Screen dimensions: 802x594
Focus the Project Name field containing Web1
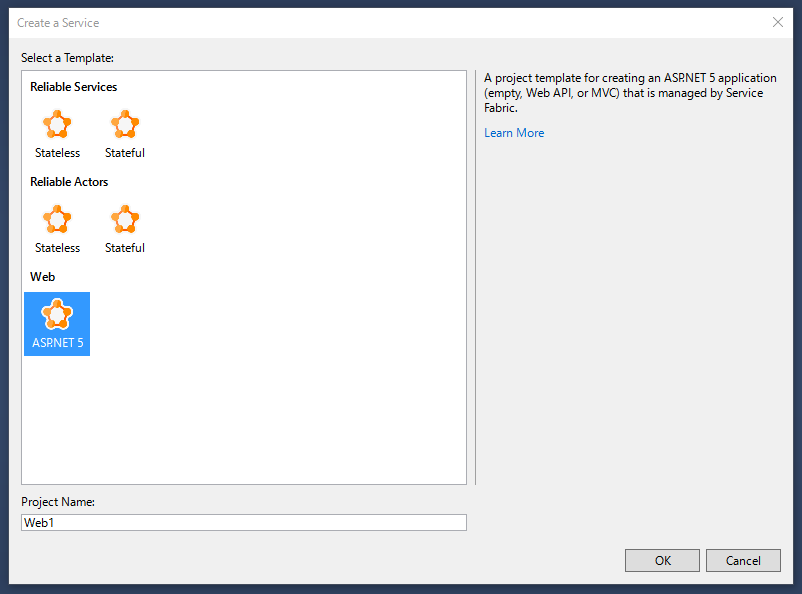[x=244, y=522]
